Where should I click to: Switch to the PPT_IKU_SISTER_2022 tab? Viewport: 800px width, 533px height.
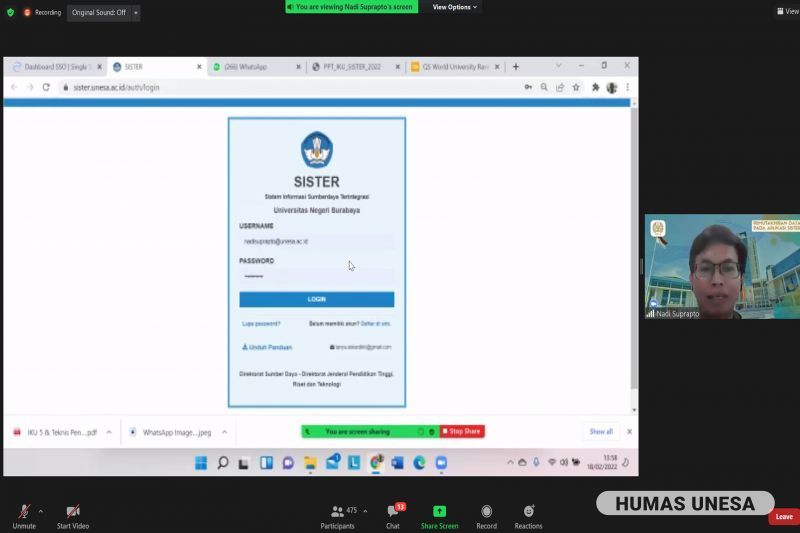point(355,67)
